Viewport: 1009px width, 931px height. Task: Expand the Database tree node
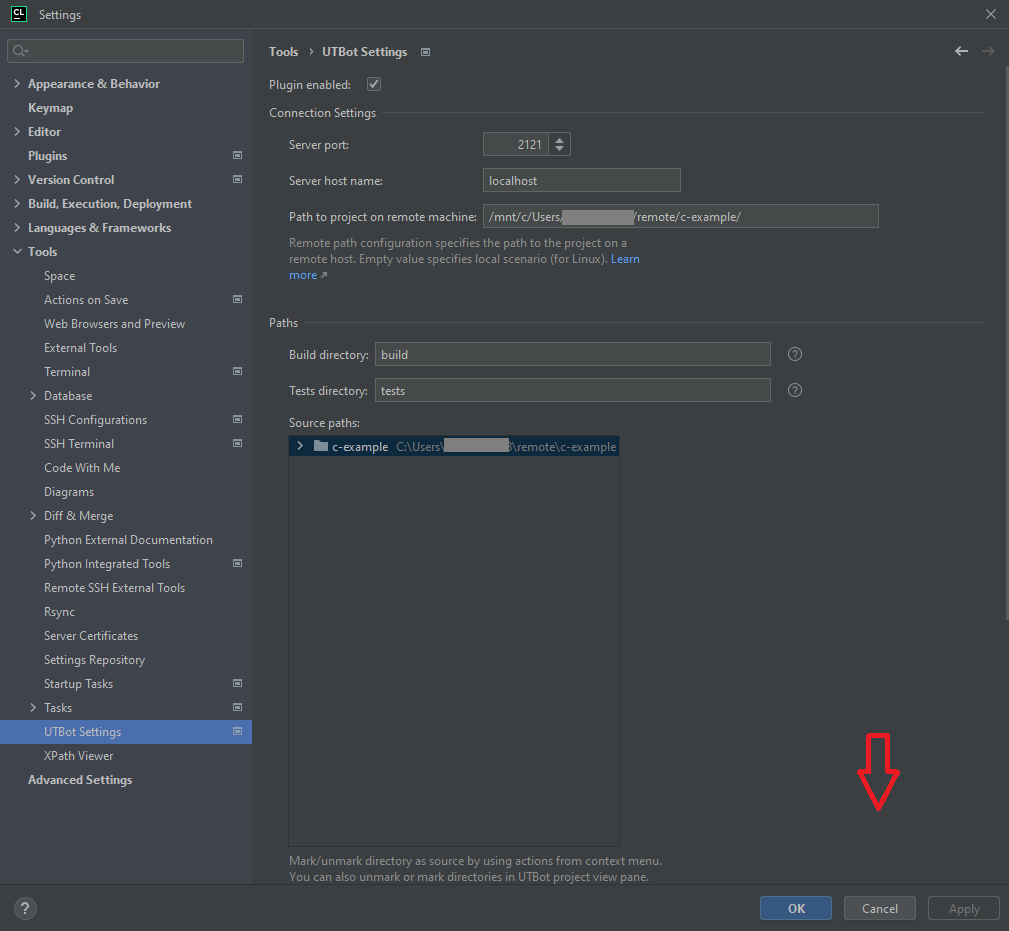33,396
